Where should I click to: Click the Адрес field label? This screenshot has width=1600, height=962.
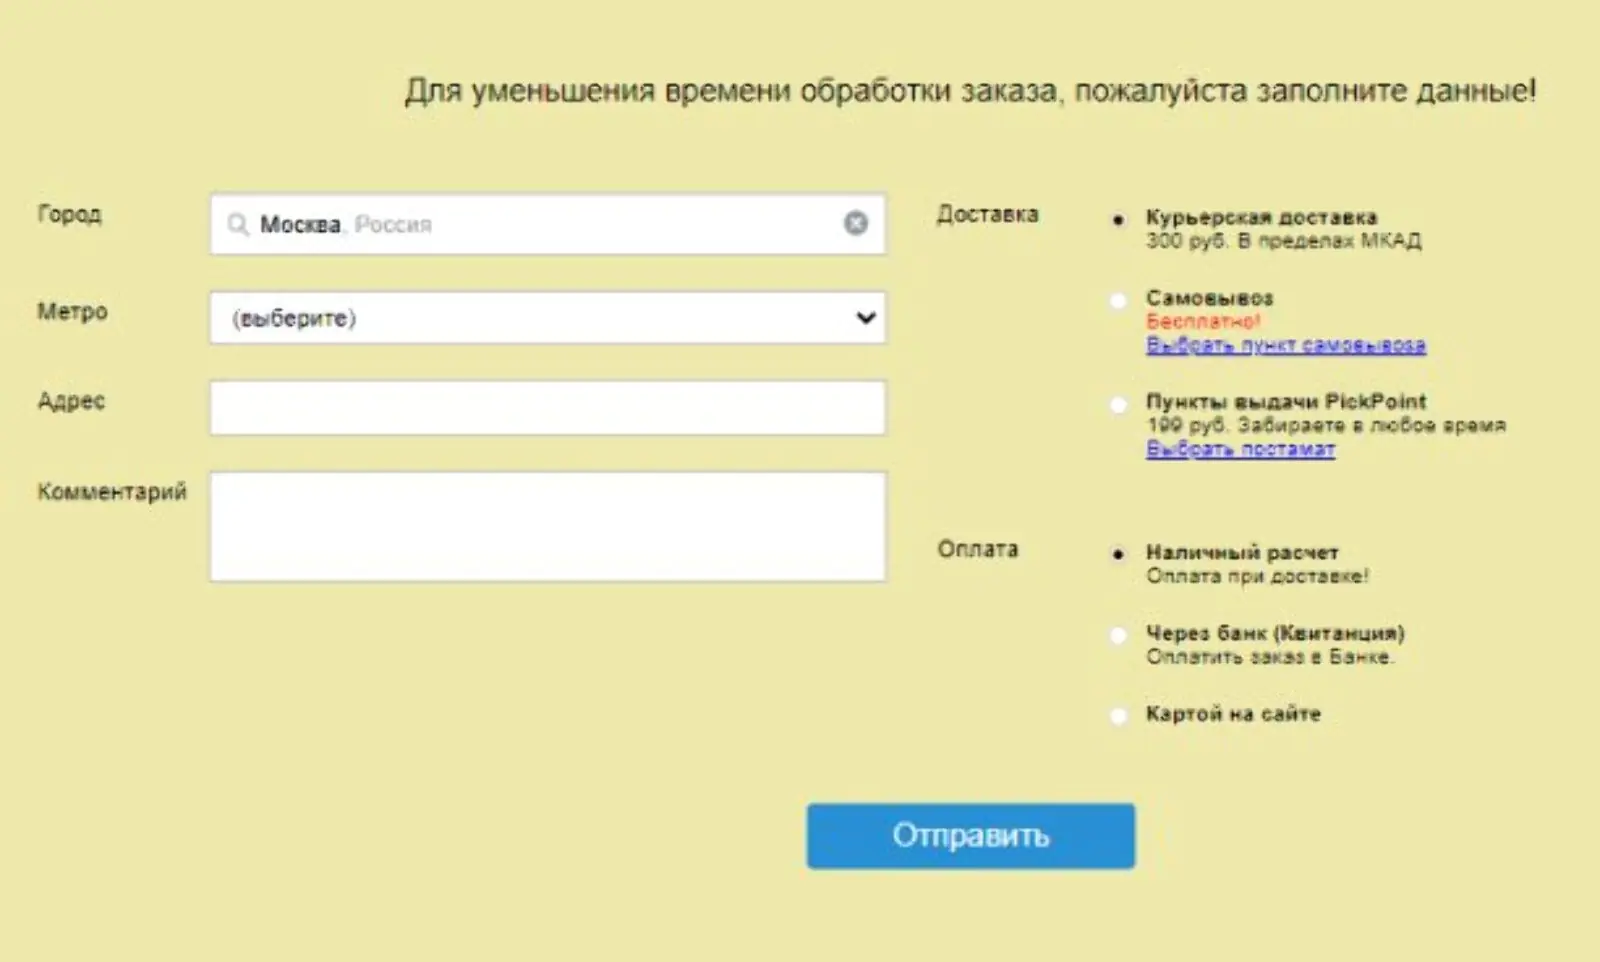coord(71,401)
